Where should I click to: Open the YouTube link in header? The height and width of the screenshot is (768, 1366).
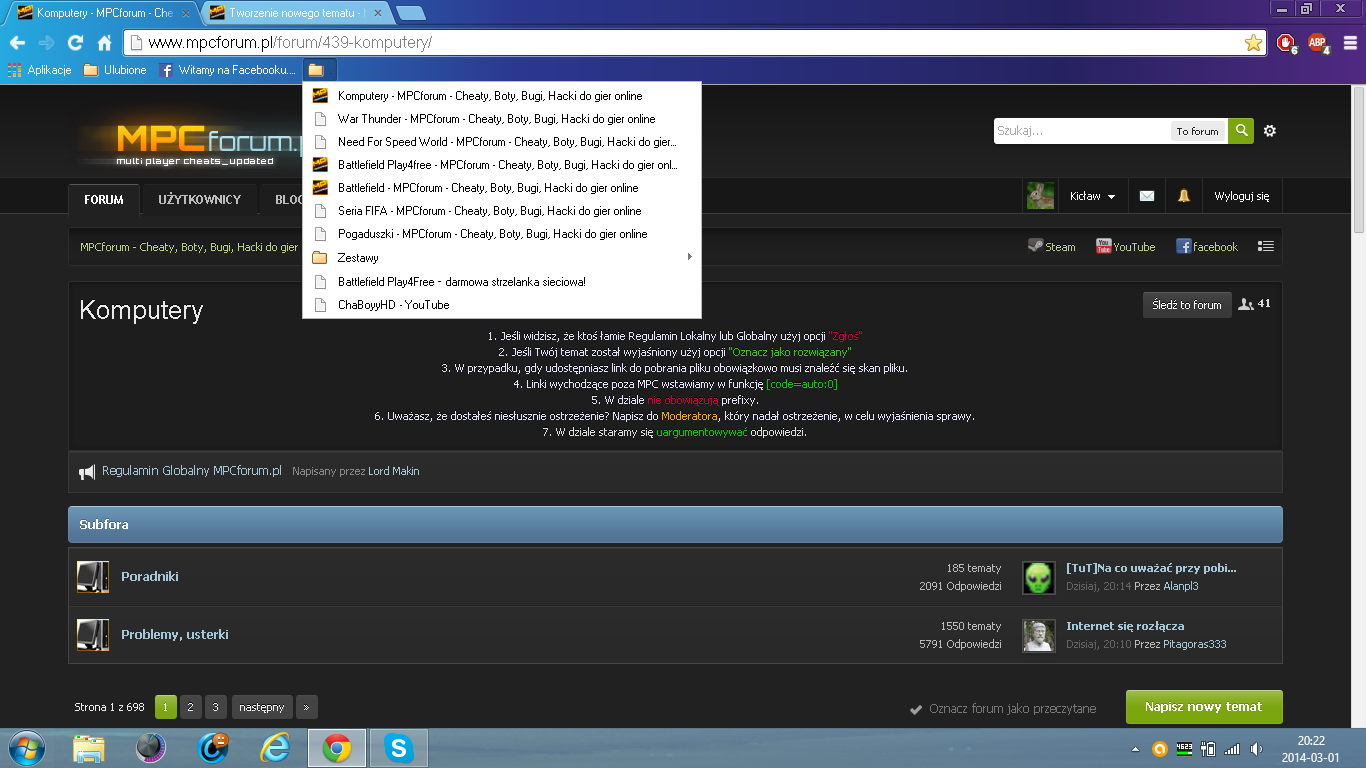tap(1125, 246)
